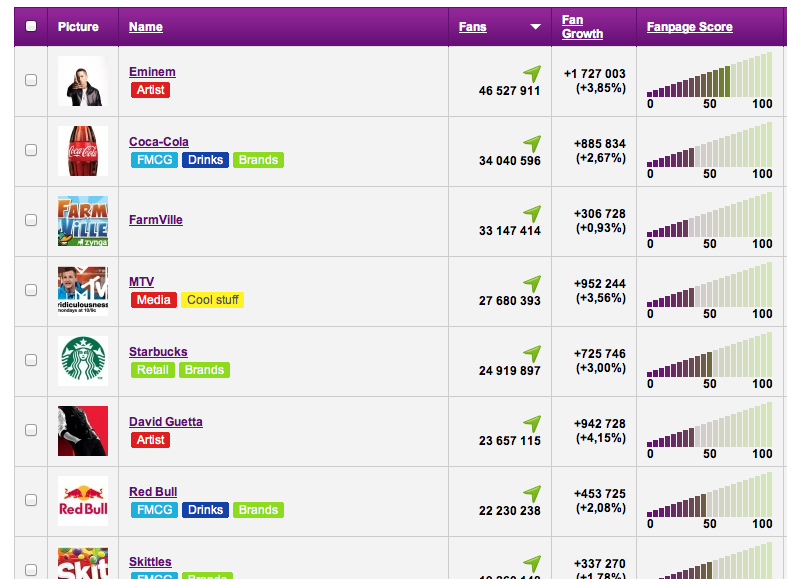This screenshot has width=787, height=579.
Task: Open the Eminem page link
Action: [152, 72]
